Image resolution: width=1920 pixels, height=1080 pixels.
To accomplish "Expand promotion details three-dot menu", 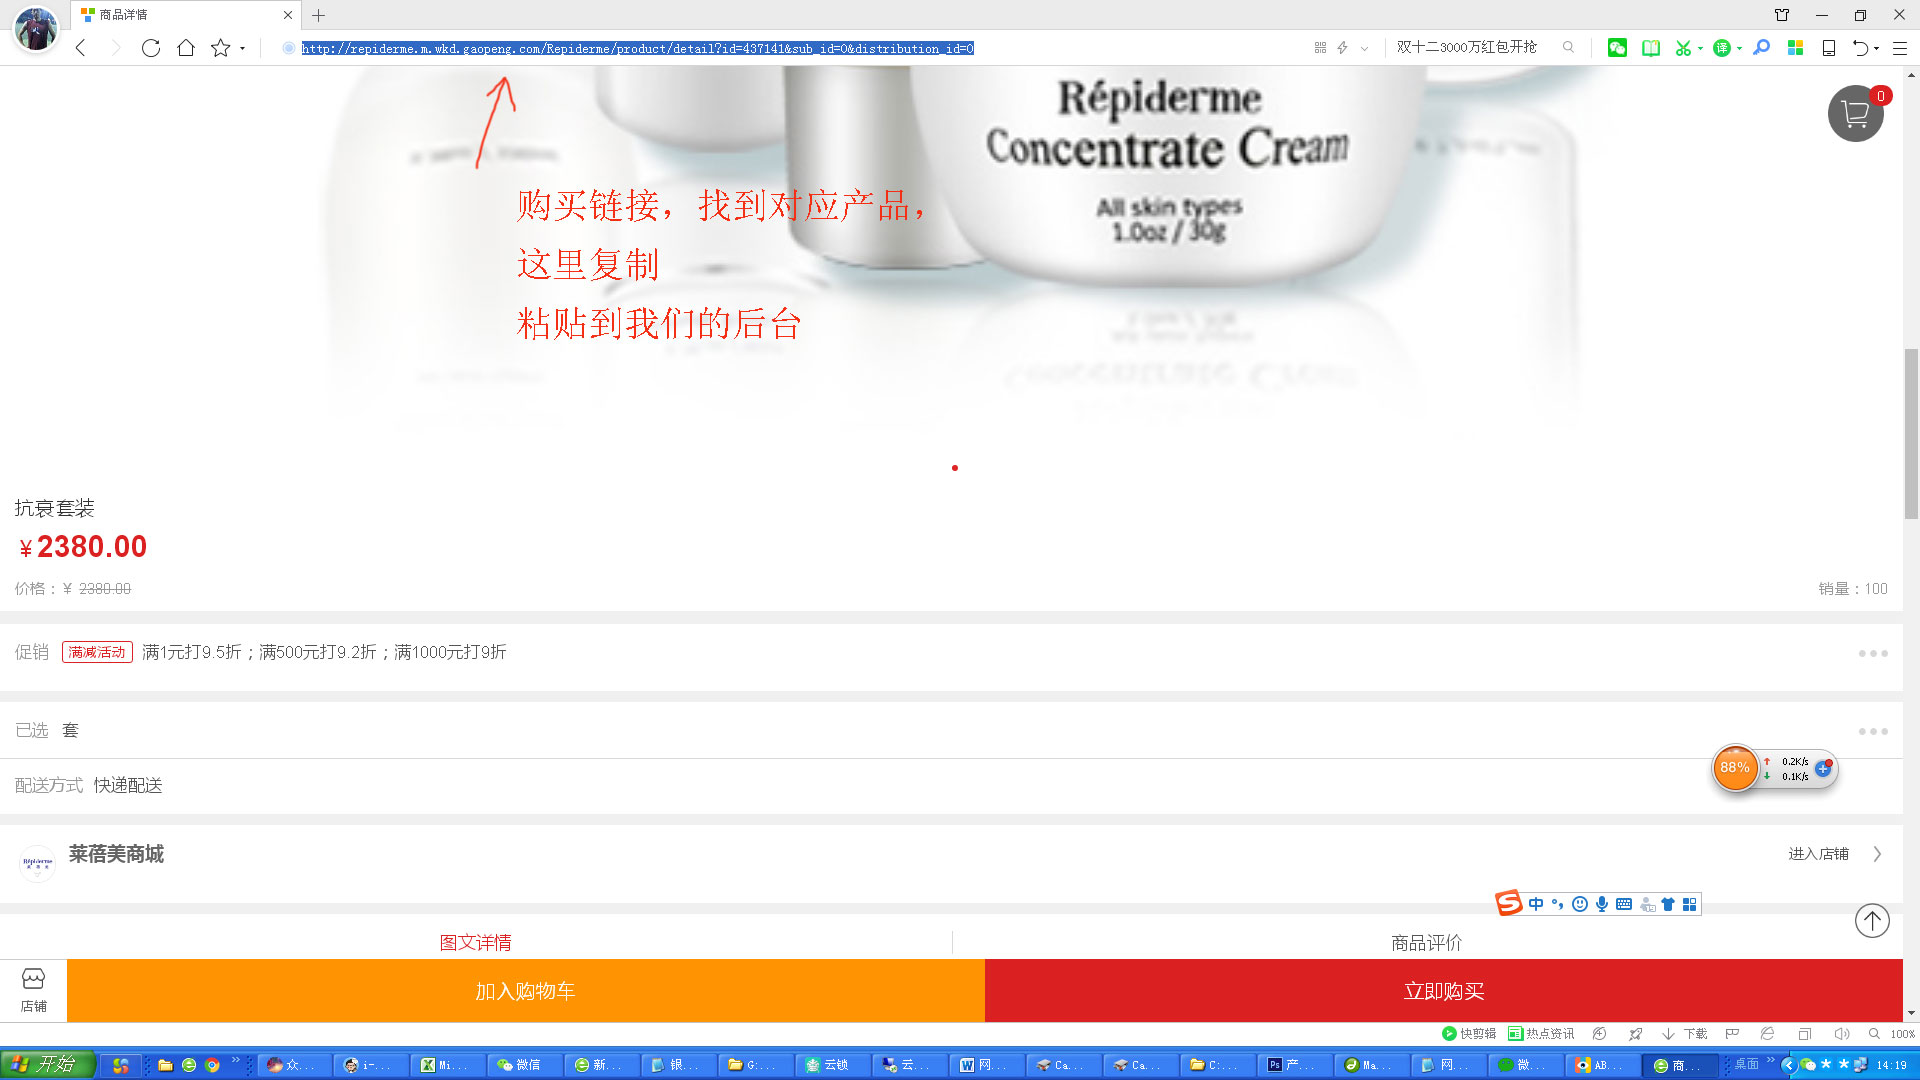I will click(x=1873, y=653).
